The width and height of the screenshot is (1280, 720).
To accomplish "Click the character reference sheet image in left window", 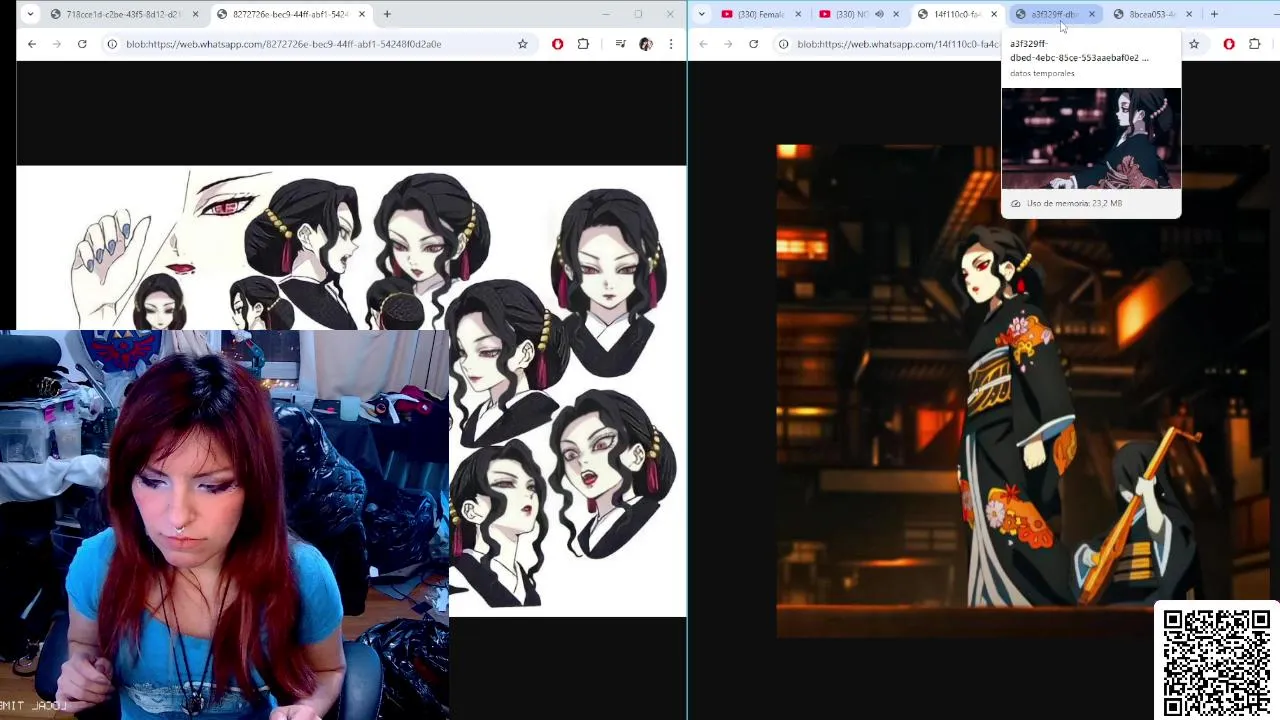I will (x=351, y=390).
